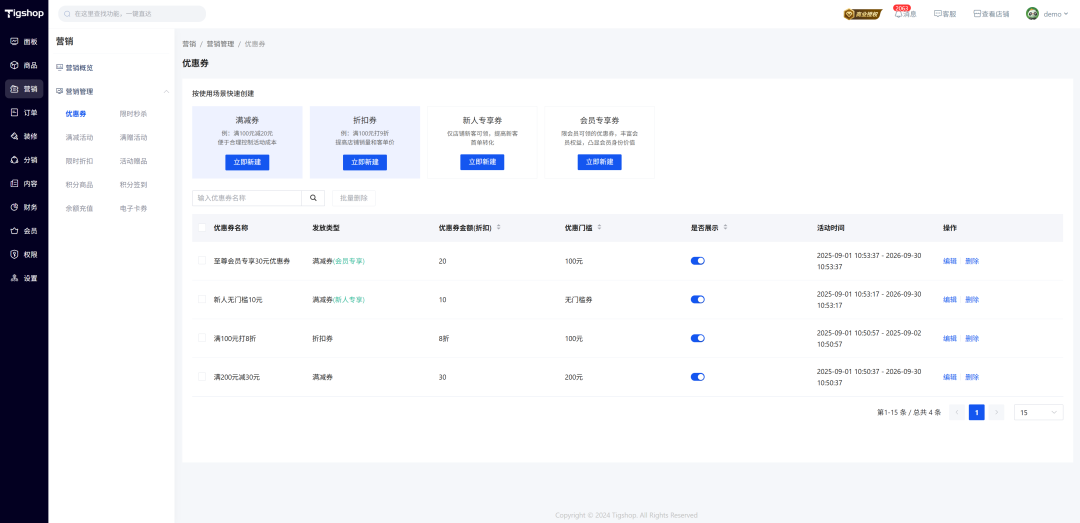Check the 新人无门槛10元 row checkbox
The width and height of the screenshot is (1080, 523).
pos(202,300)
